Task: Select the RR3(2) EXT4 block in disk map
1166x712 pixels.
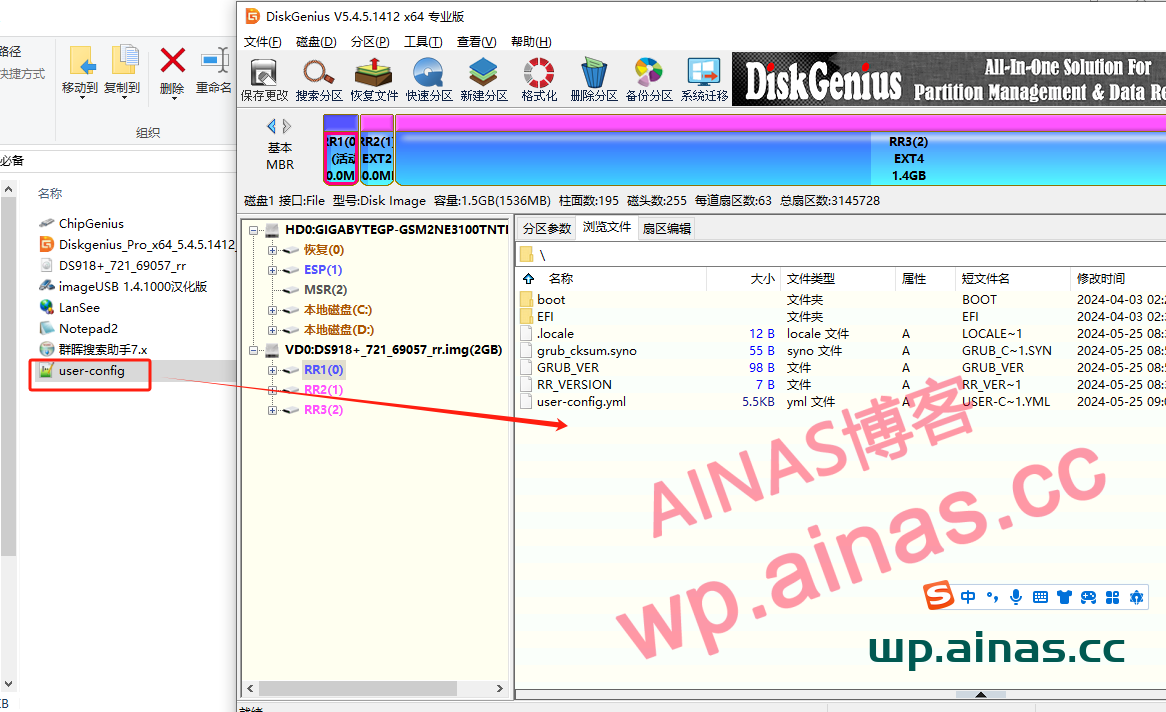Action: [781, 150]
